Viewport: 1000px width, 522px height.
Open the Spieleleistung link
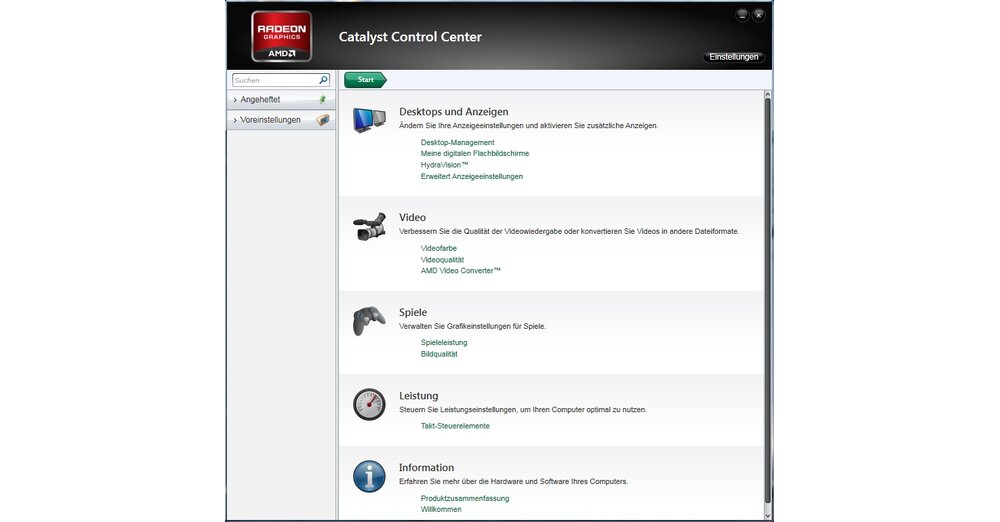pos(444,343)
